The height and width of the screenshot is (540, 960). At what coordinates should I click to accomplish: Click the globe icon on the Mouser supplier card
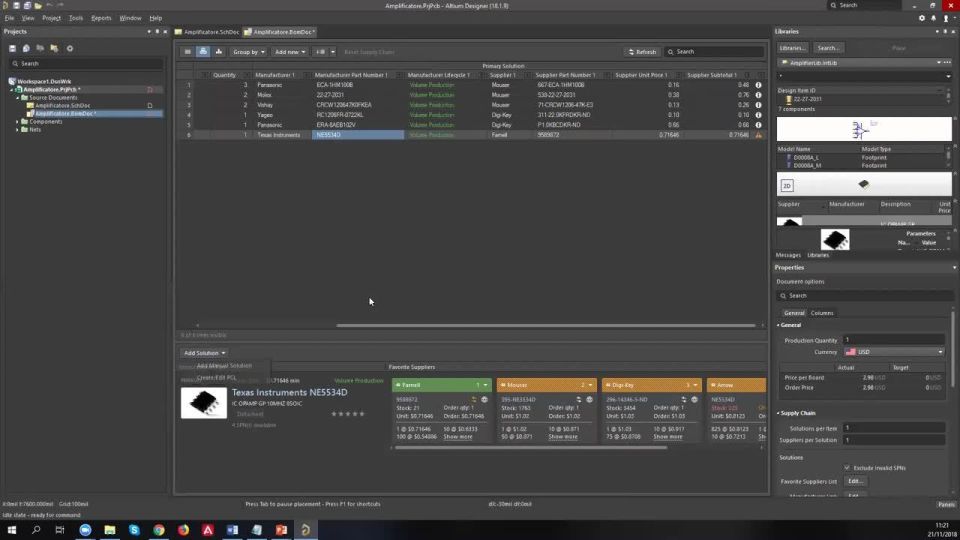[x=590, y=400]
